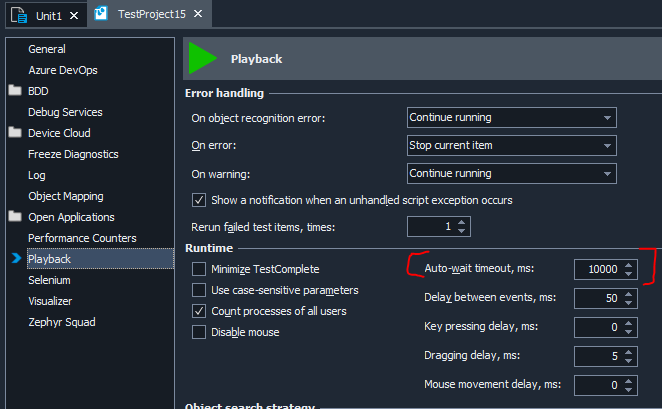662x409 pixels.
Task: Open the Azure DevOps settings page
Action: click(x=62, y=70)
